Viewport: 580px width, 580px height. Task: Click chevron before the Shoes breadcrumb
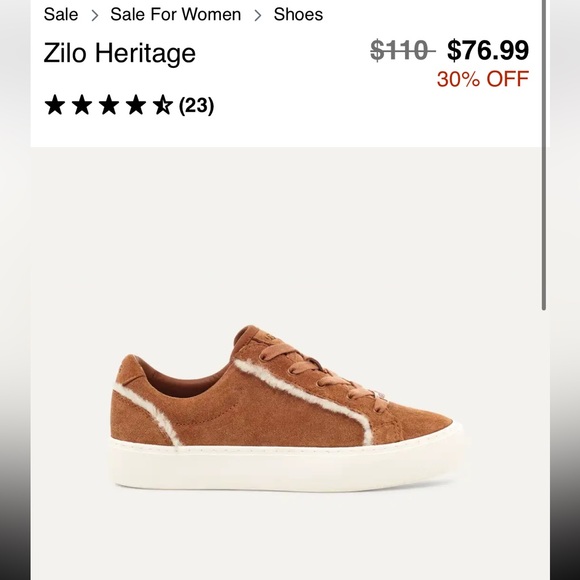(x=258, y=16)
